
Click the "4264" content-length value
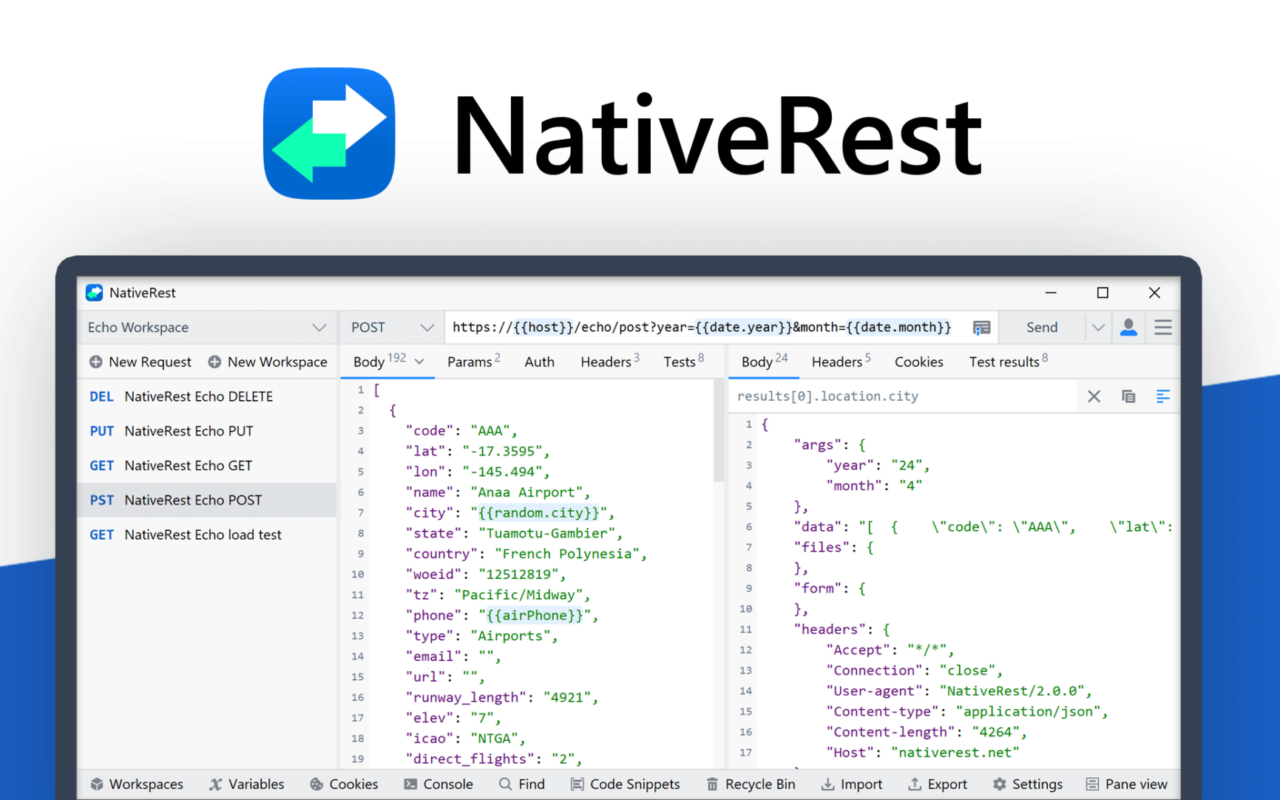[995, 732]
